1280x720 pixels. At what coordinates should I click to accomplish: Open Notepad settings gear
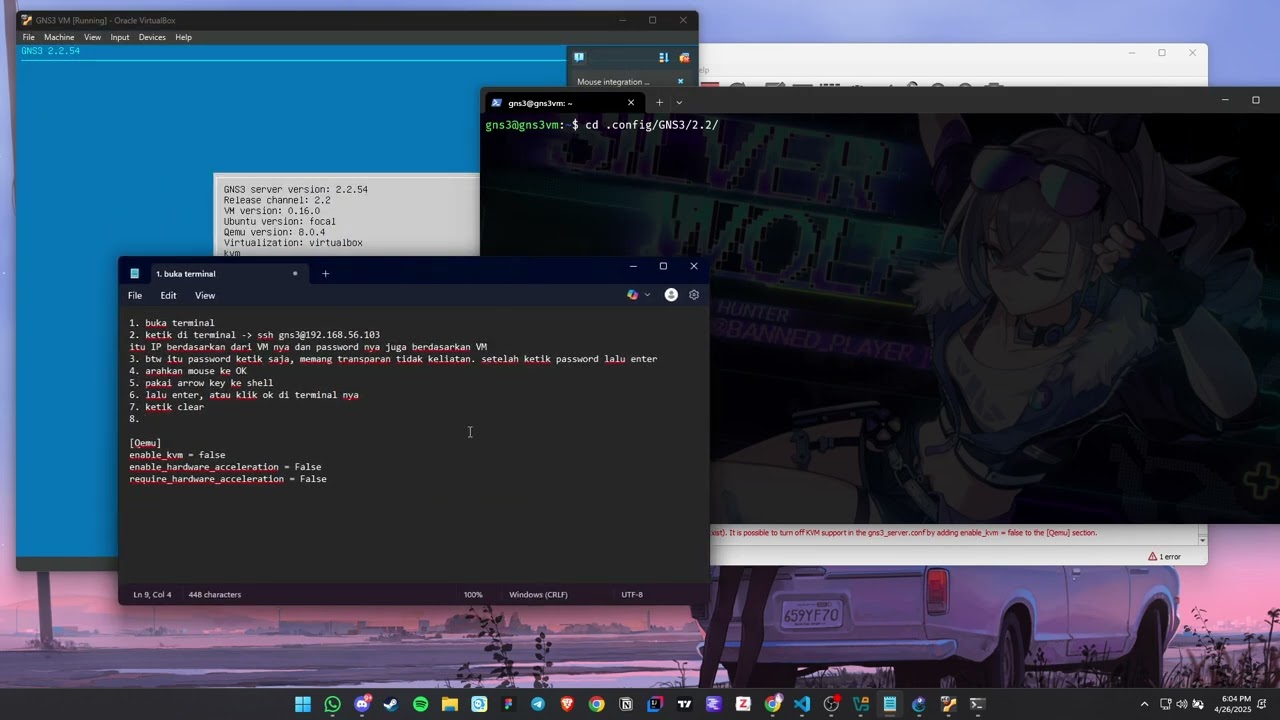pyautogui.click(x=694, y=295)
